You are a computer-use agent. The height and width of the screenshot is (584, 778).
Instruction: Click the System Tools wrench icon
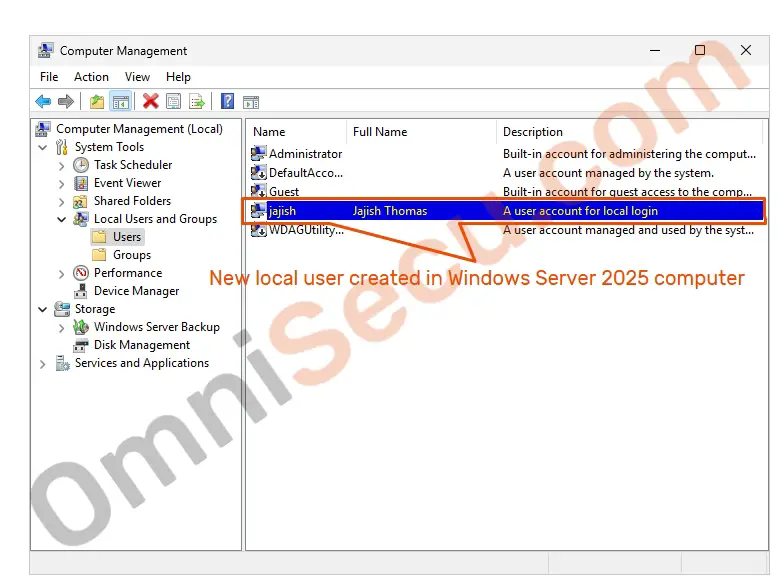[62, 147]
